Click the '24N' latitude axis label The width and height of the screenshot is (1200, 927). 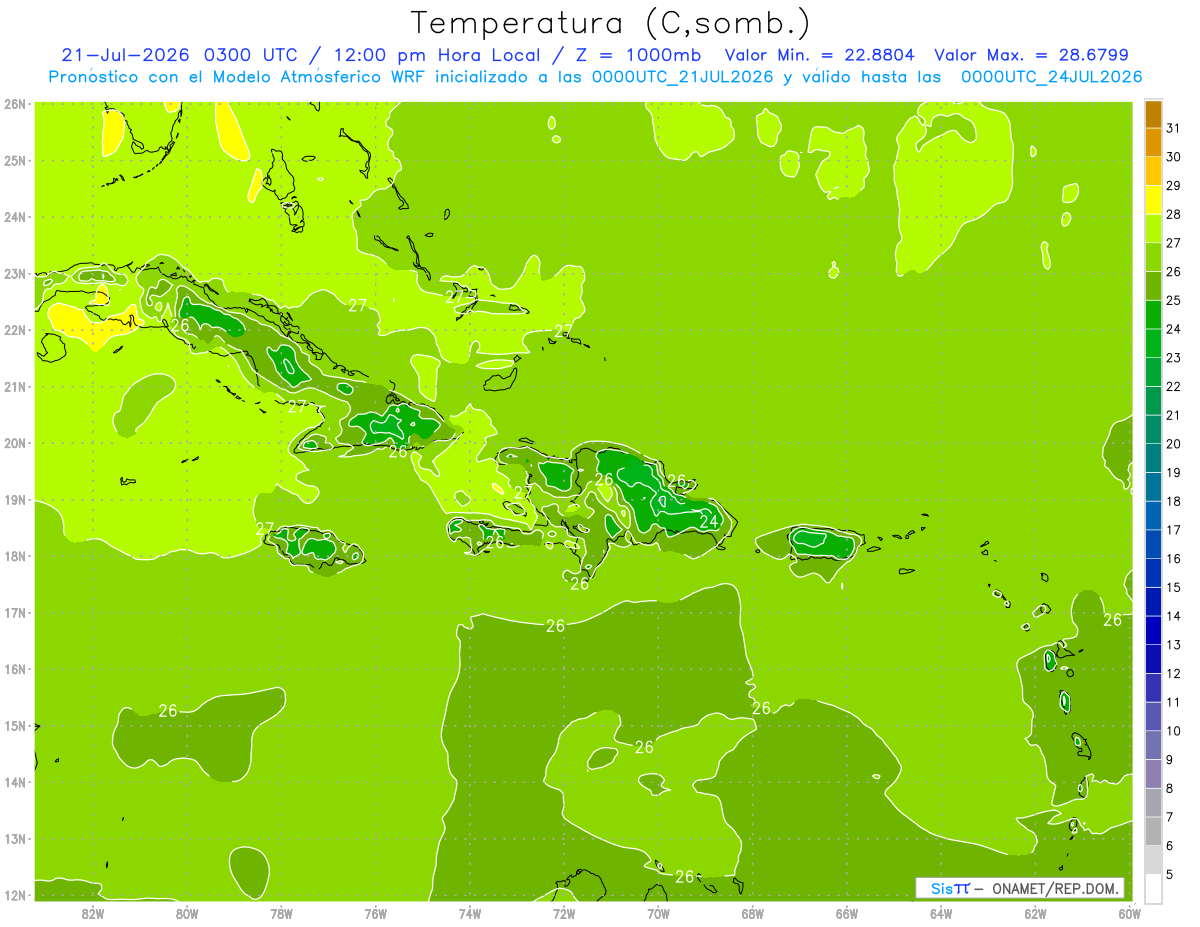point(14,217)
